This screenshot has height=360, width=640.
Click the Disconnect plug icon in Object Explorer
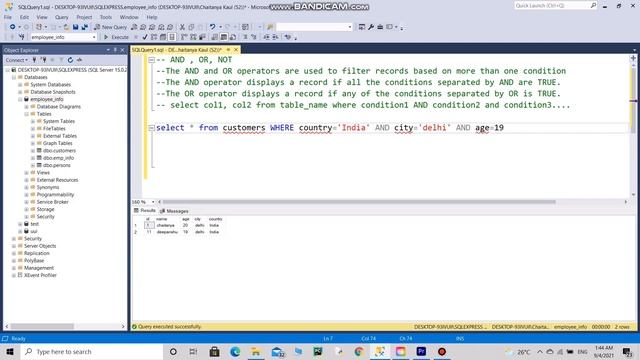[x=43, y=60]
